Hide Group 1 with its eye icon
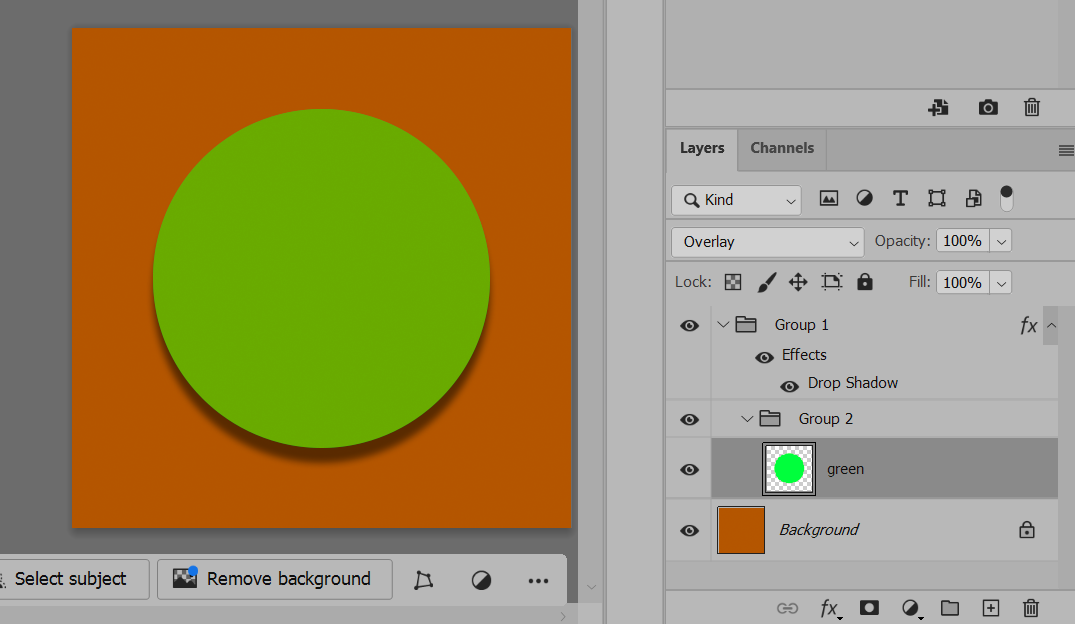The width and height of the screenshot is (1075, 624). point(689,326)
